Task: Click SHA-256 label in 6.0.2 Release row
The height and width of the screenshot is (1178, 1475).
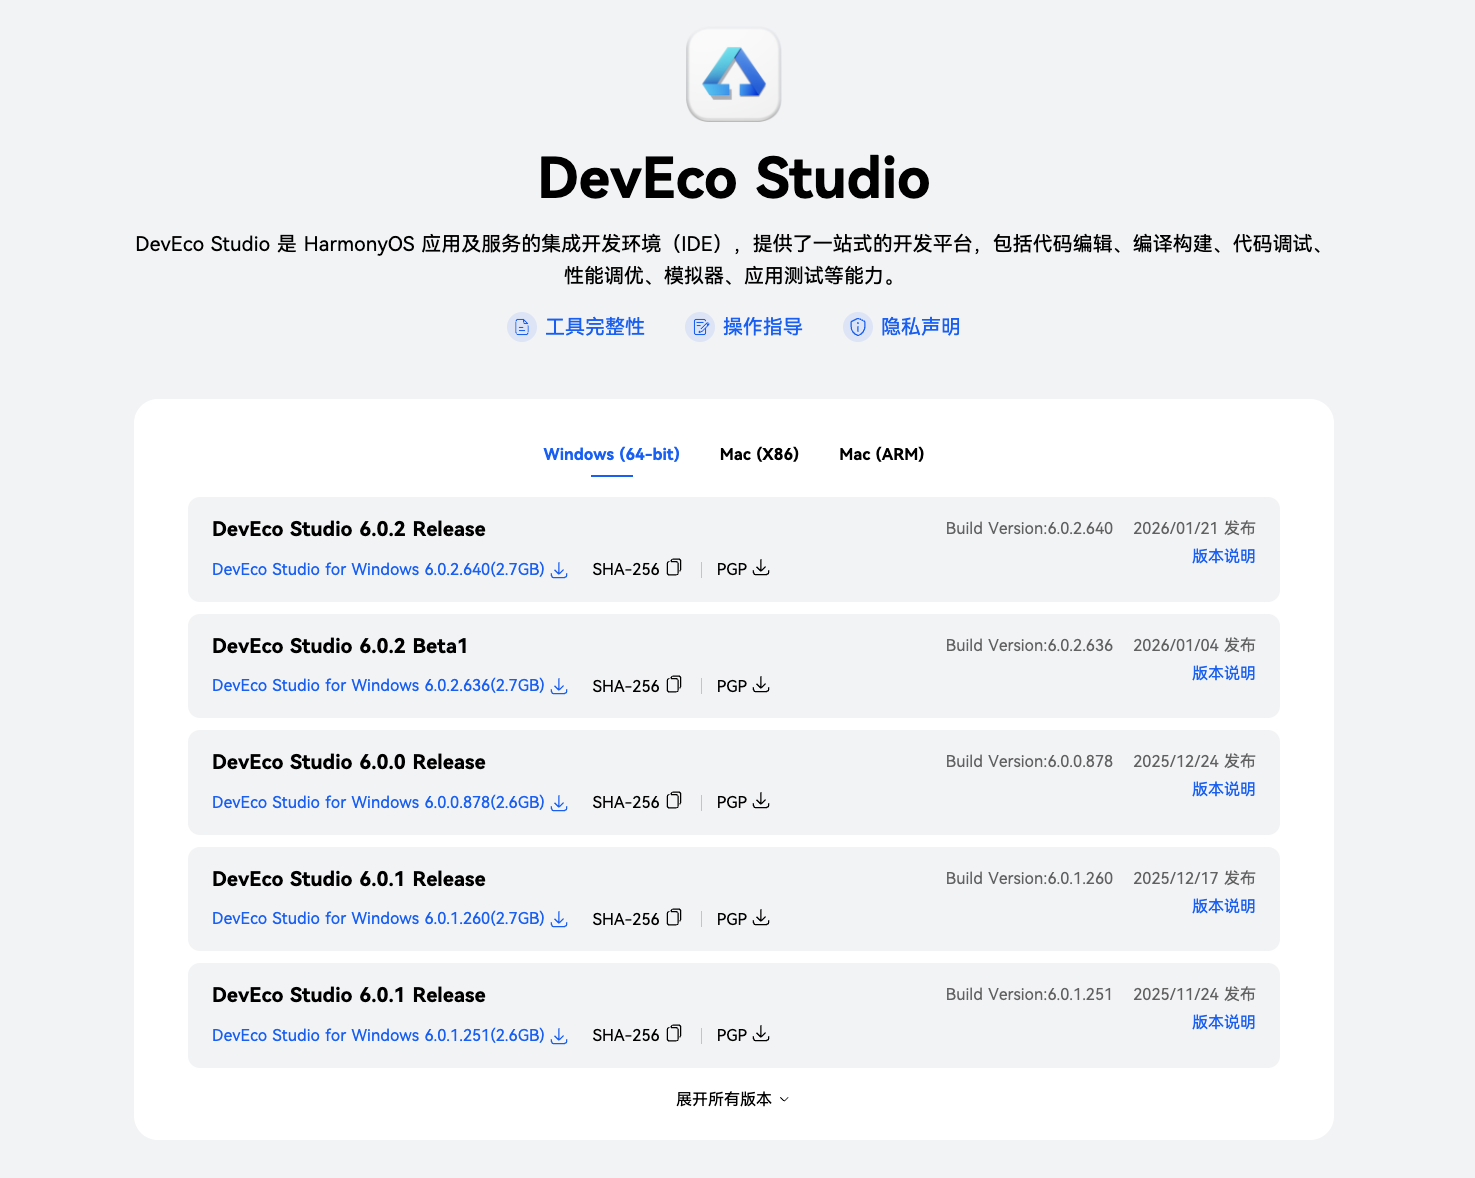Action: pos(626,569)
